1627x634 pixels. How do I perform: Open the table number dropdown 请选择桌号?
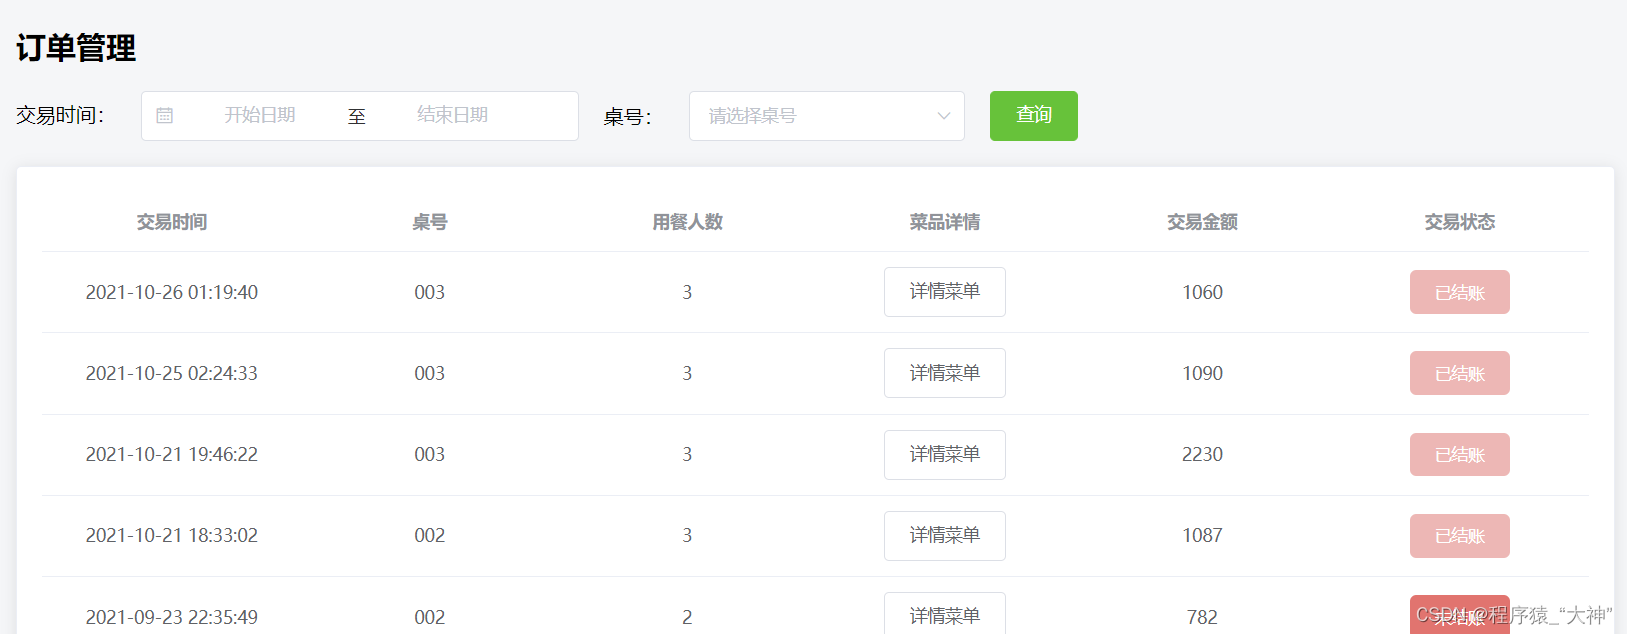810,116
